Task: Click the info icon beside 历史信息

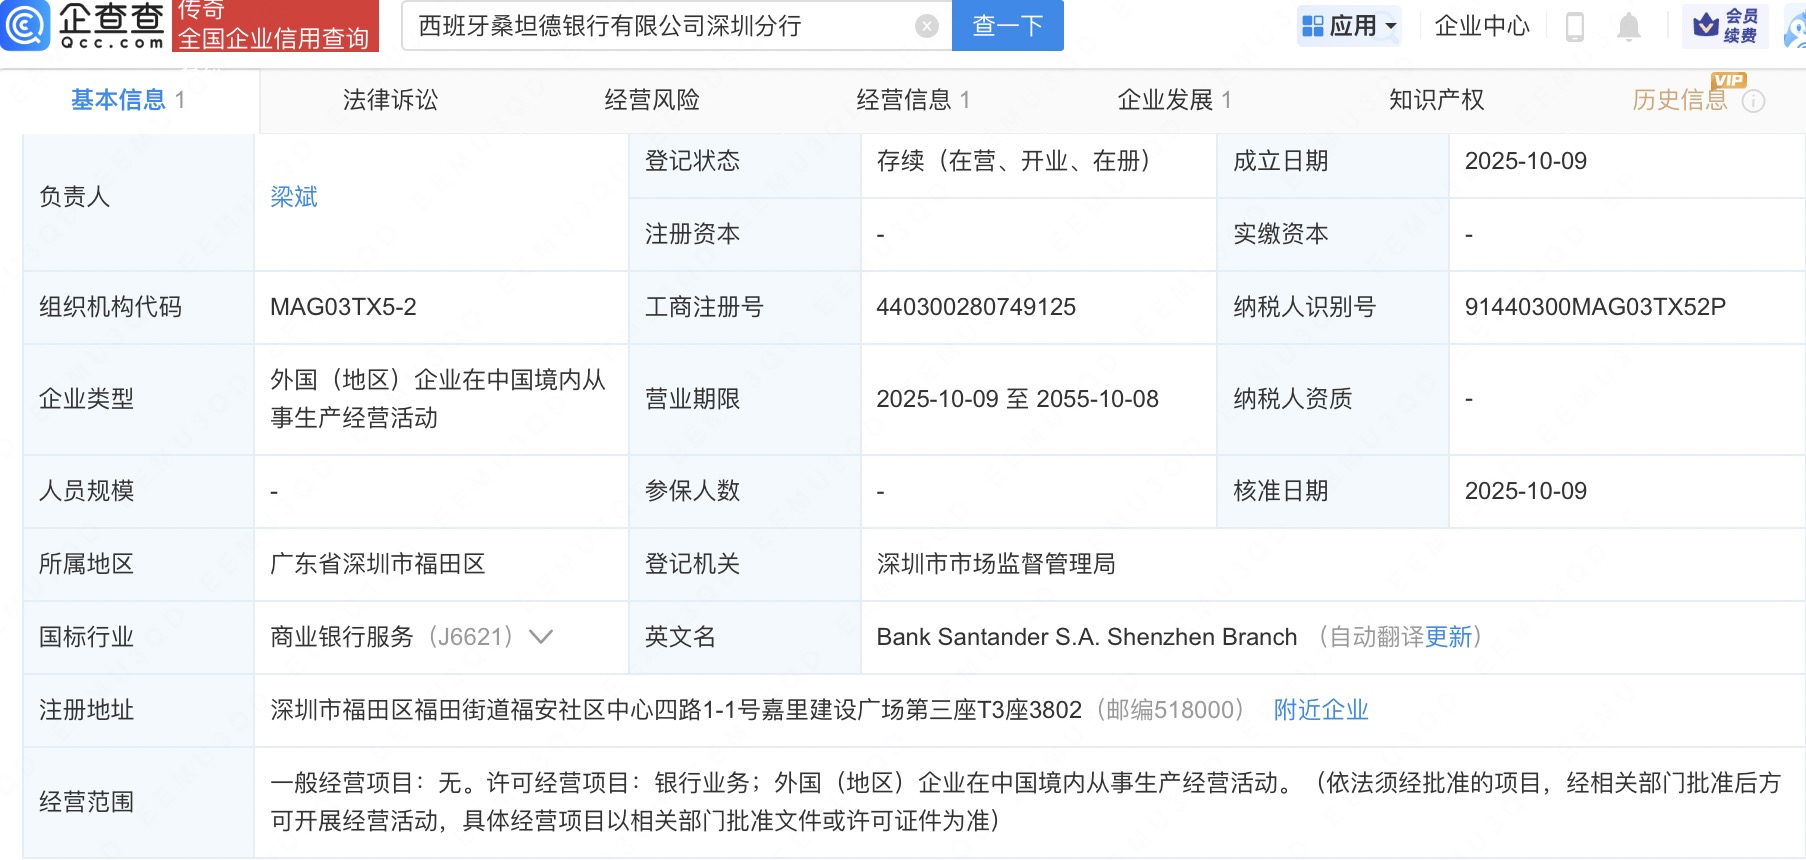Action: pyautogui.click(x=1753, y=101)
